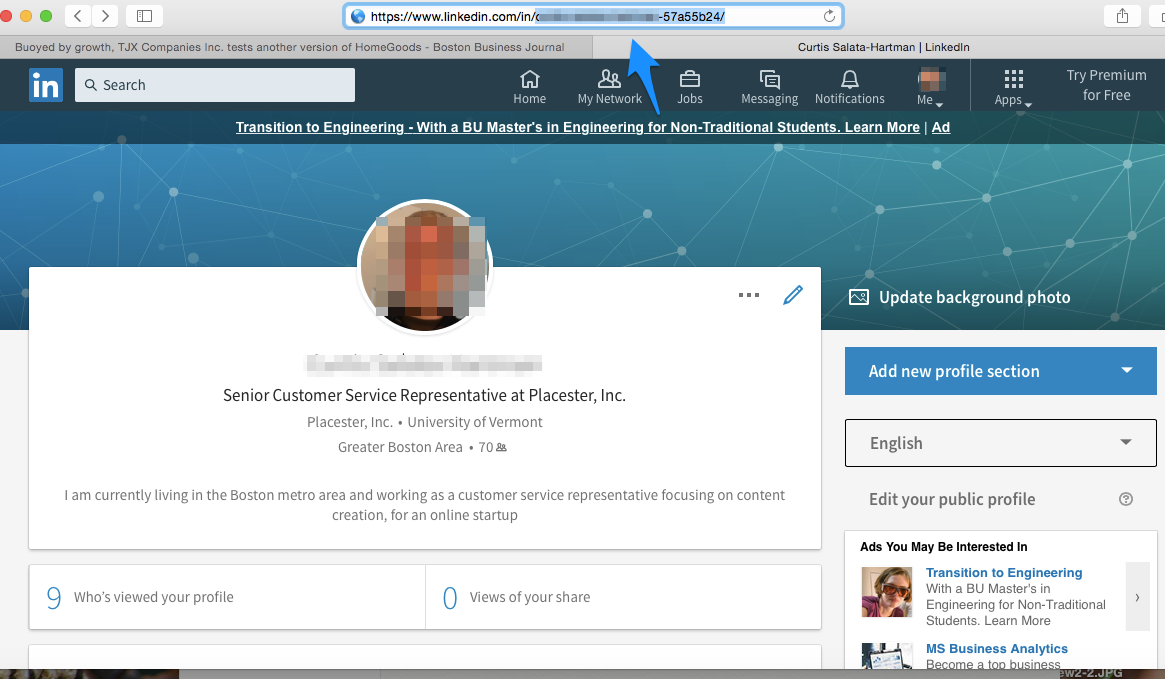
Task: Click Edit your public profile
Action: click(952, 499)
